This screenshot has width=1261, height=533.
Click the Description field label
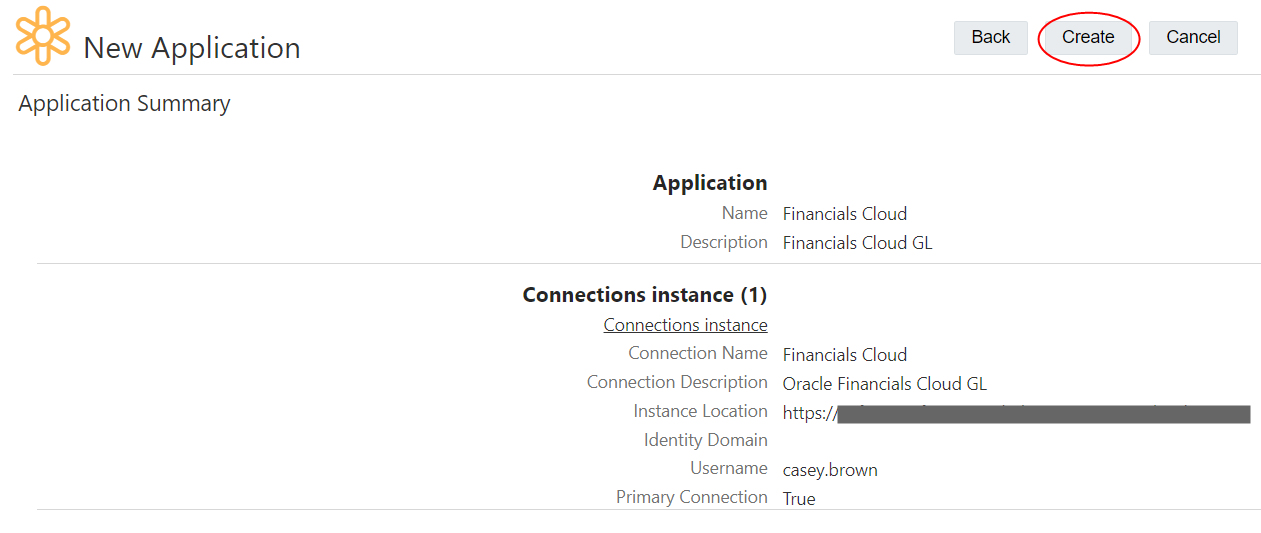(724, 242)
